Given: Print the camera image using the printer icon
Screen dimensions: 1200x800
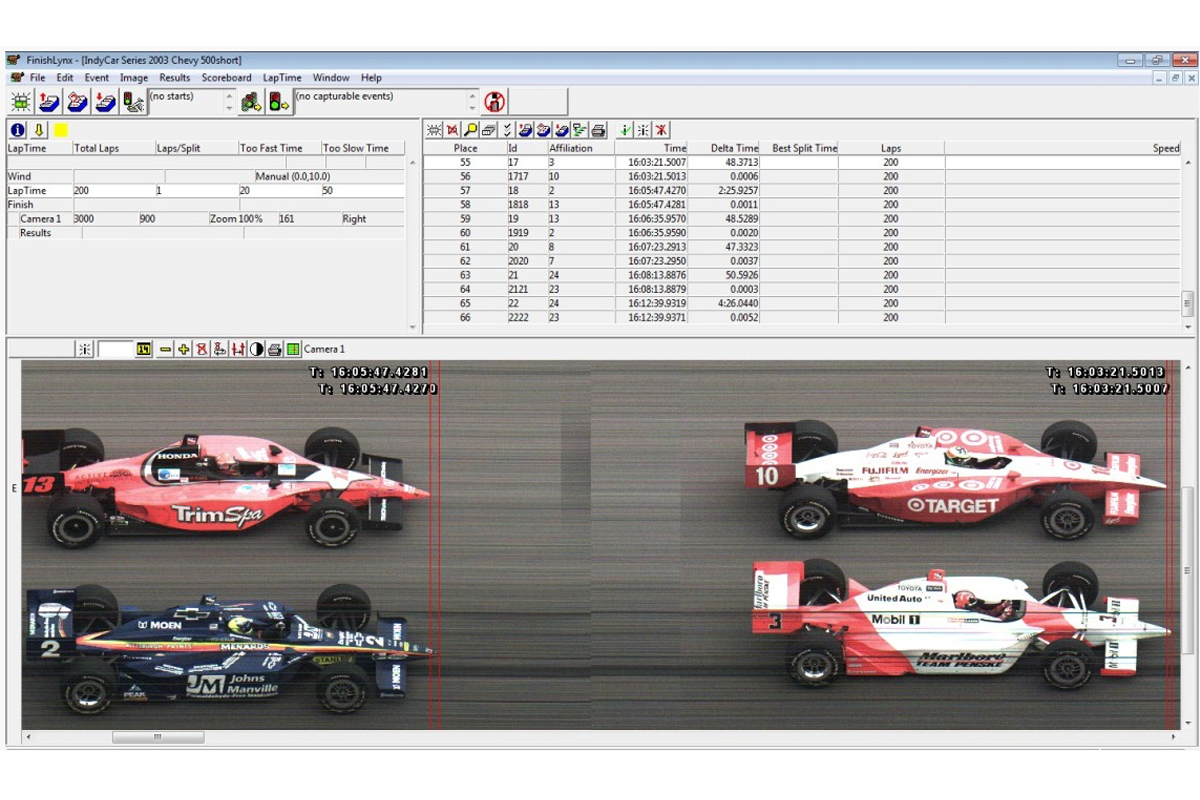Looking at the screenshot, I should (x=274, y=349).
